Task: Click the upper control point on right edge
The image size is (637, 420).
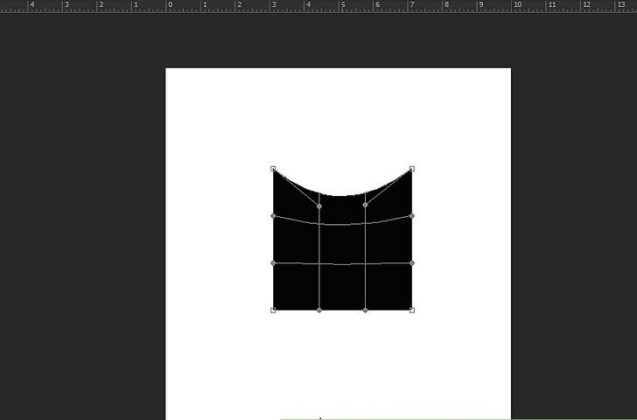Action: [412, 215]
